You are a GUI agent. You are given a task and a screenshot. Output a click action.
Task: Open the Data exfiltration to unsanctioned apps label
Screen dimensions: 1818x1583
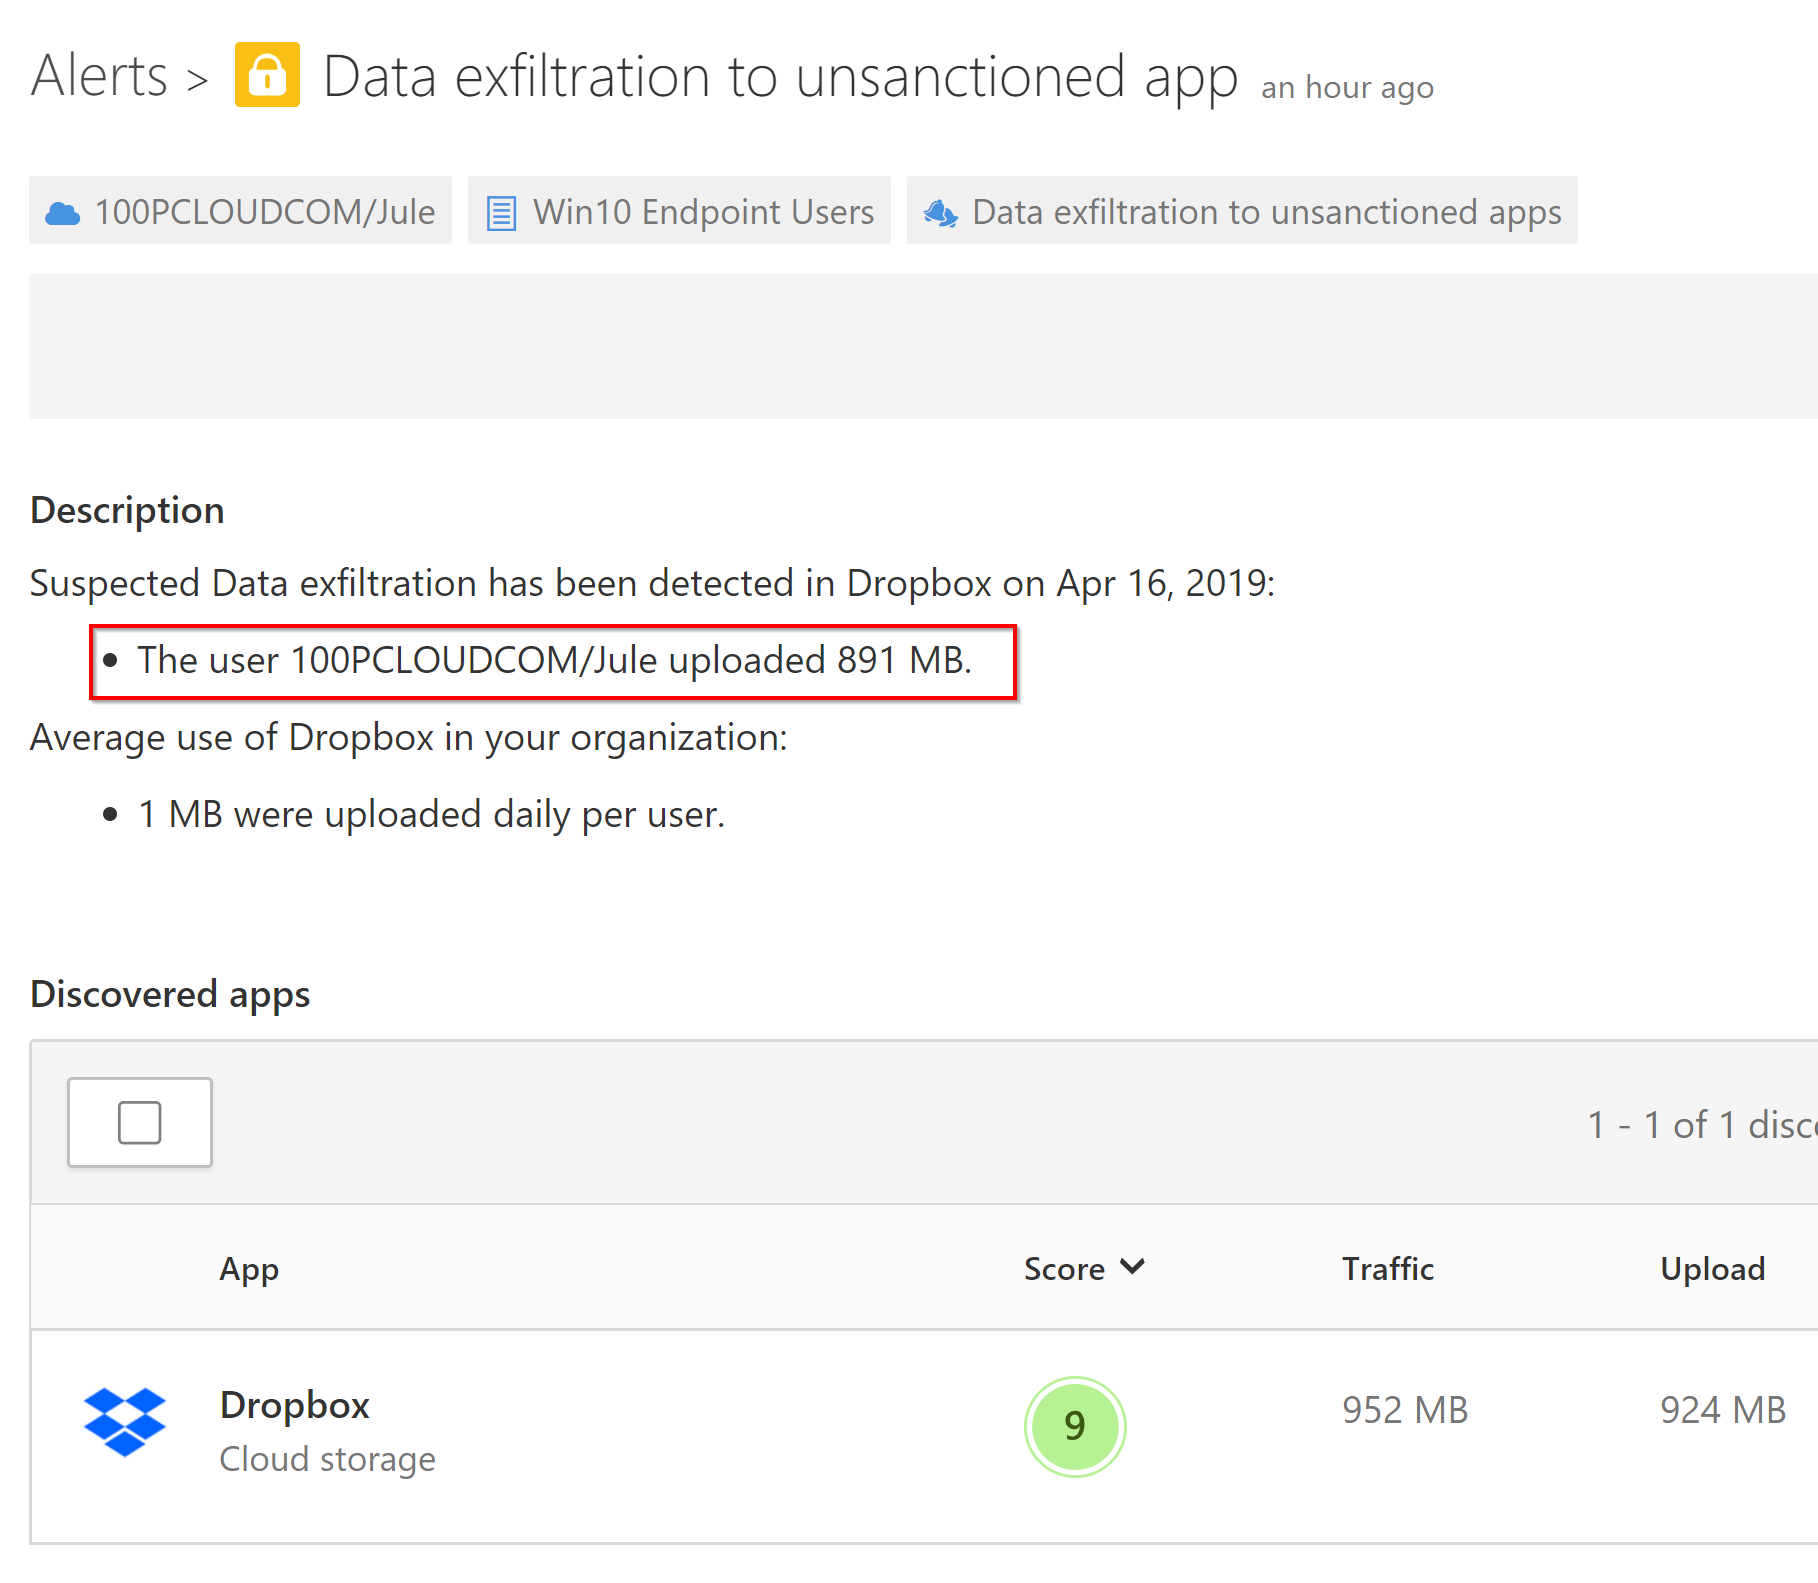pyautogui.click(x=1266, y=212)
